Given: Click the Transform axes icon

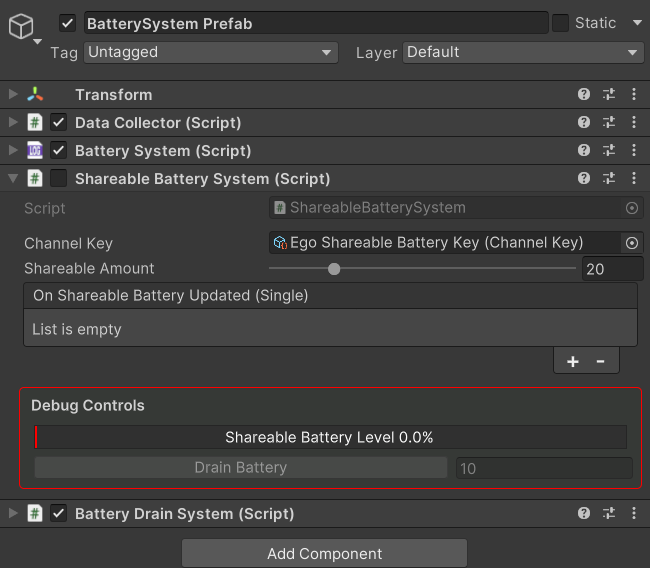Looking at the screenshot, I should pos(35,95).
